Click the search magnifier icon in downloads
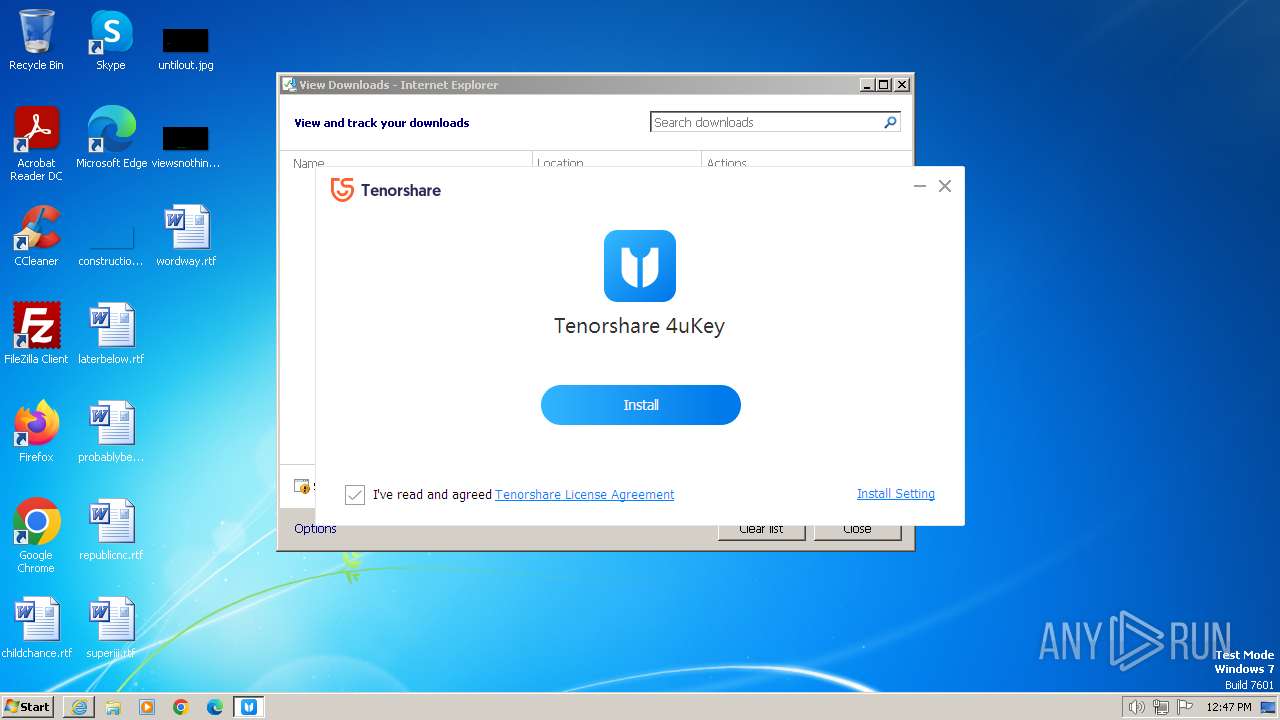This screenshot has height=720, width=1280. tap(890, 122)
